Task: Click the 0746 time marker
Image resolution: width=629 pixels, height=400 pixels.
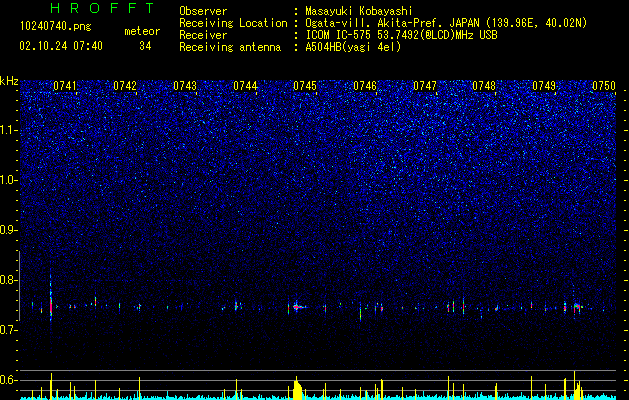Action: pos(365,86)
